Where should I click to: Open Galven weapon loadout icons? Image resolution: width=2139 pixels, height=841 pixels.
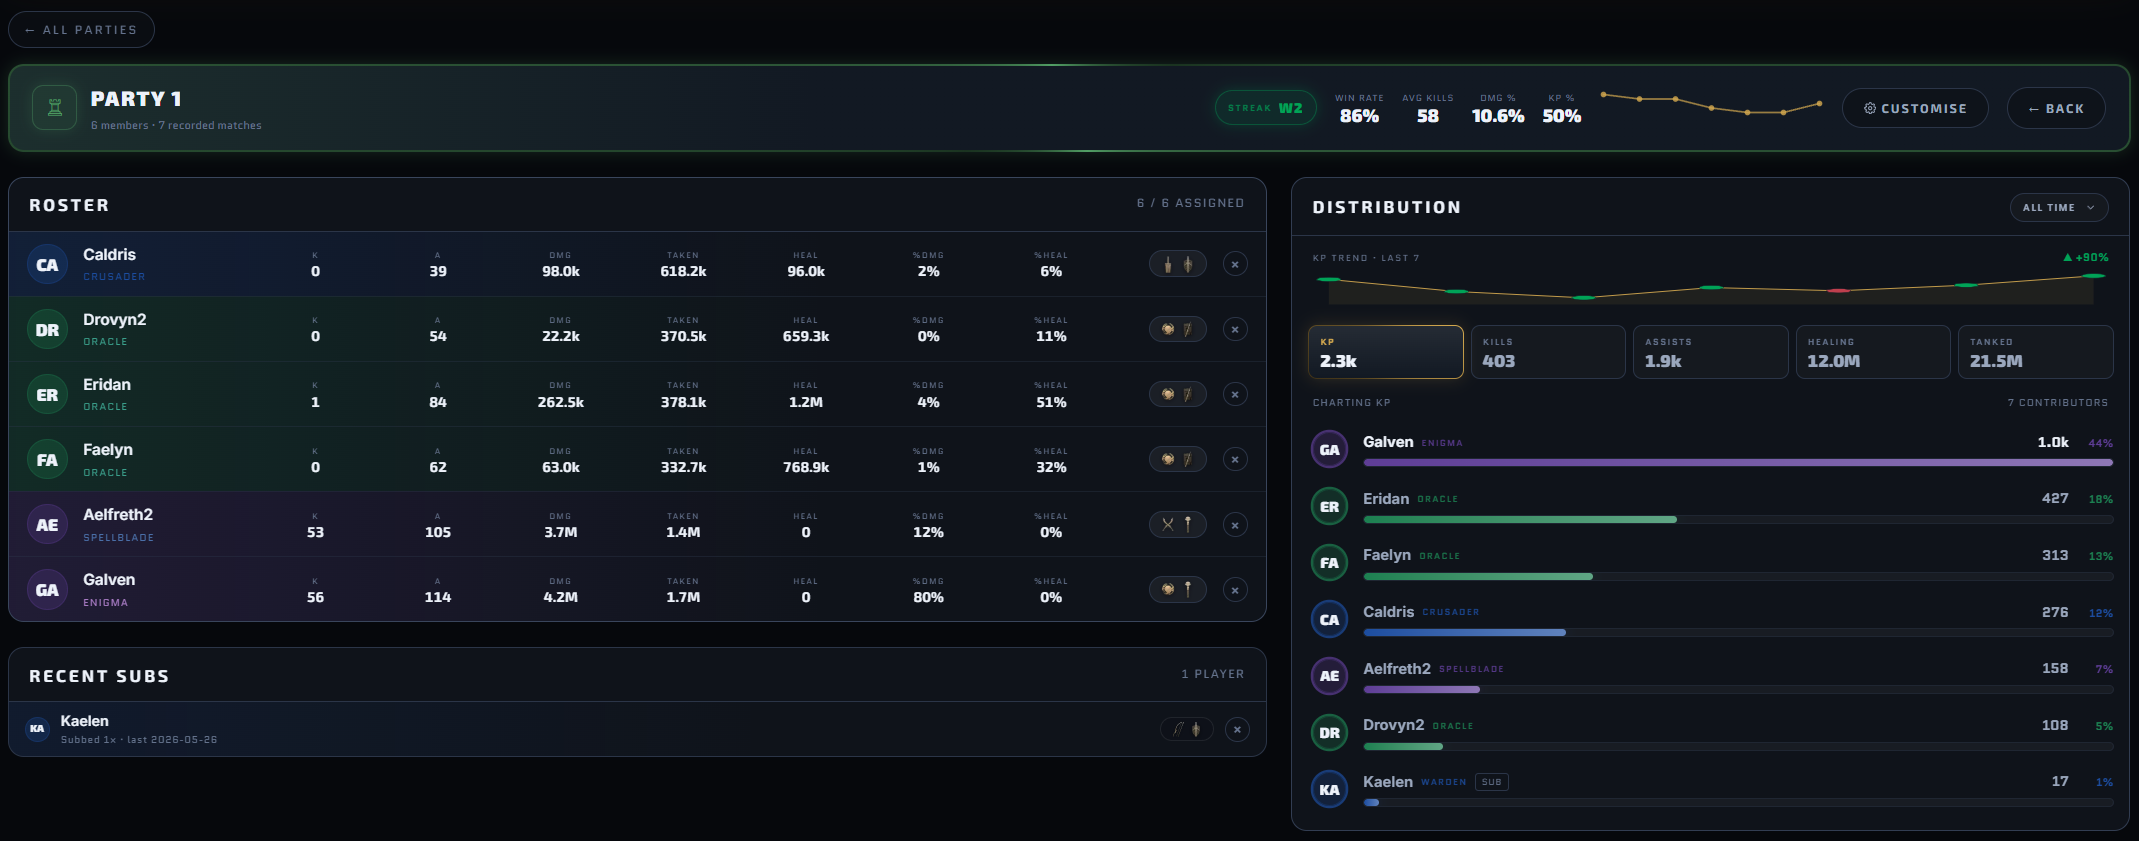coord(1177,590)
